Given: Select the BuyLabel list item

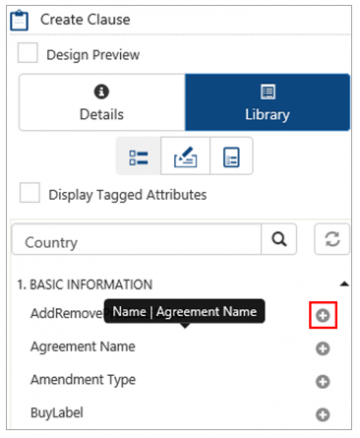Looking at the screenshot, I should pyautogui.click(x=57, y=413).
